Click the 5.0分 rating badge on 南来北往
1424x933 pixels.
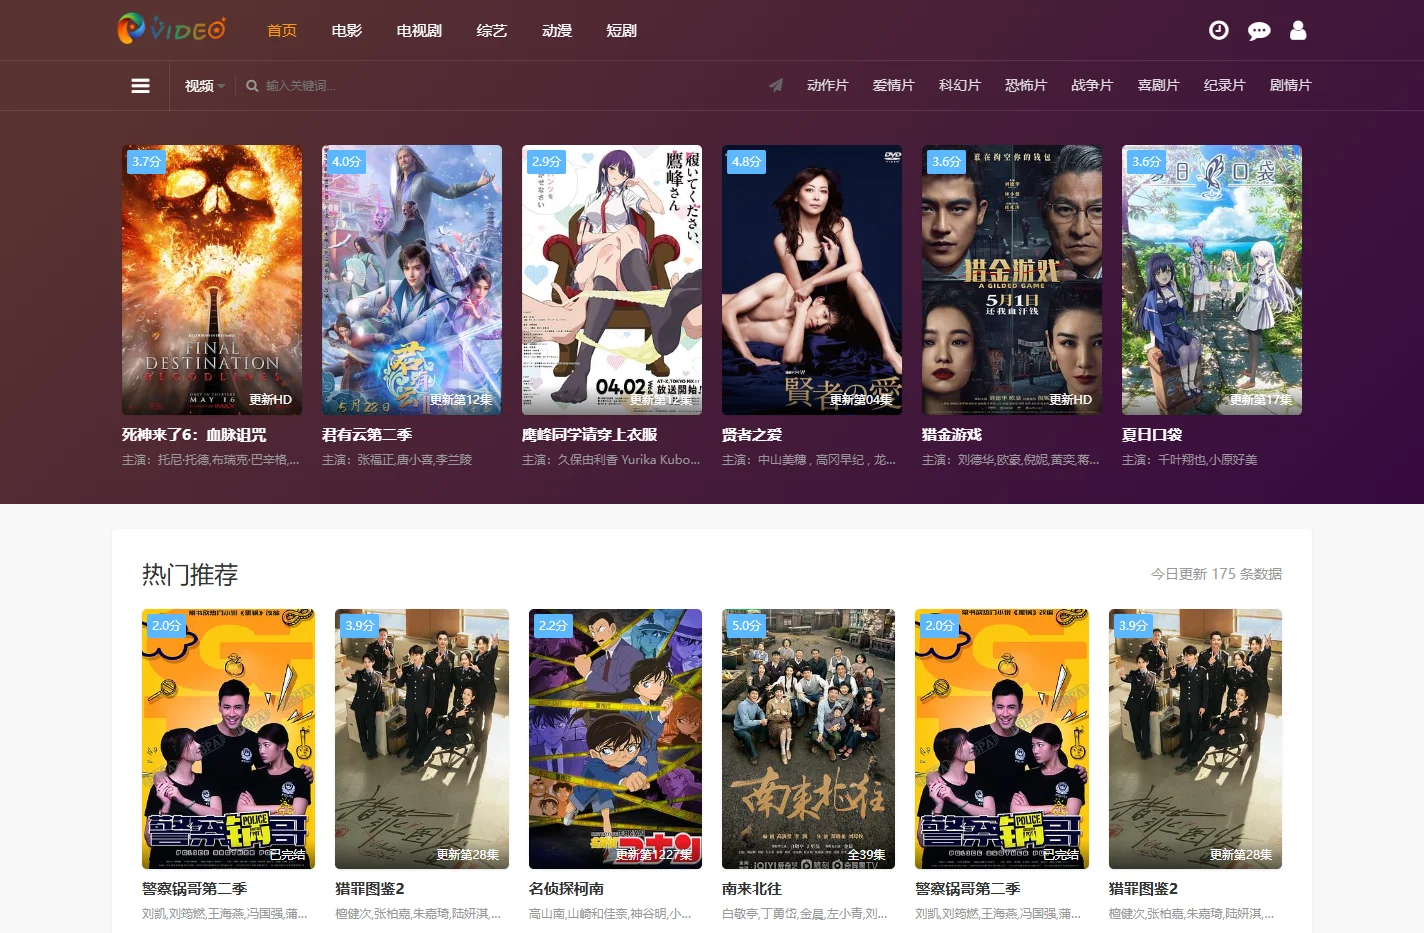tap(746, 625)
